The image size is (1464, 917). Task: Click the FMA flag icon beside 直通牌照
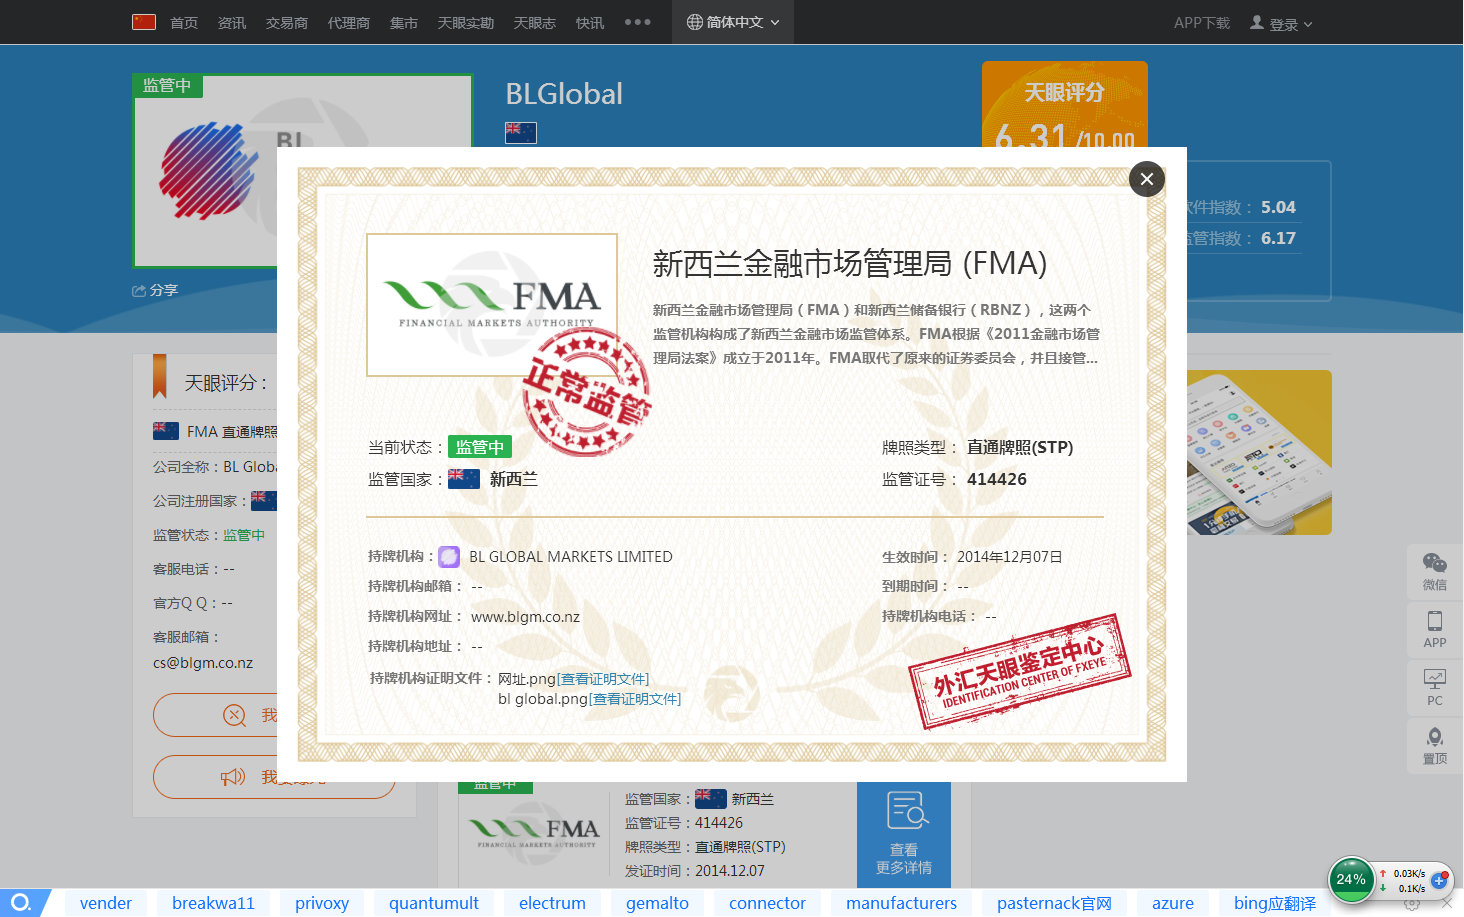coord(166,431)
